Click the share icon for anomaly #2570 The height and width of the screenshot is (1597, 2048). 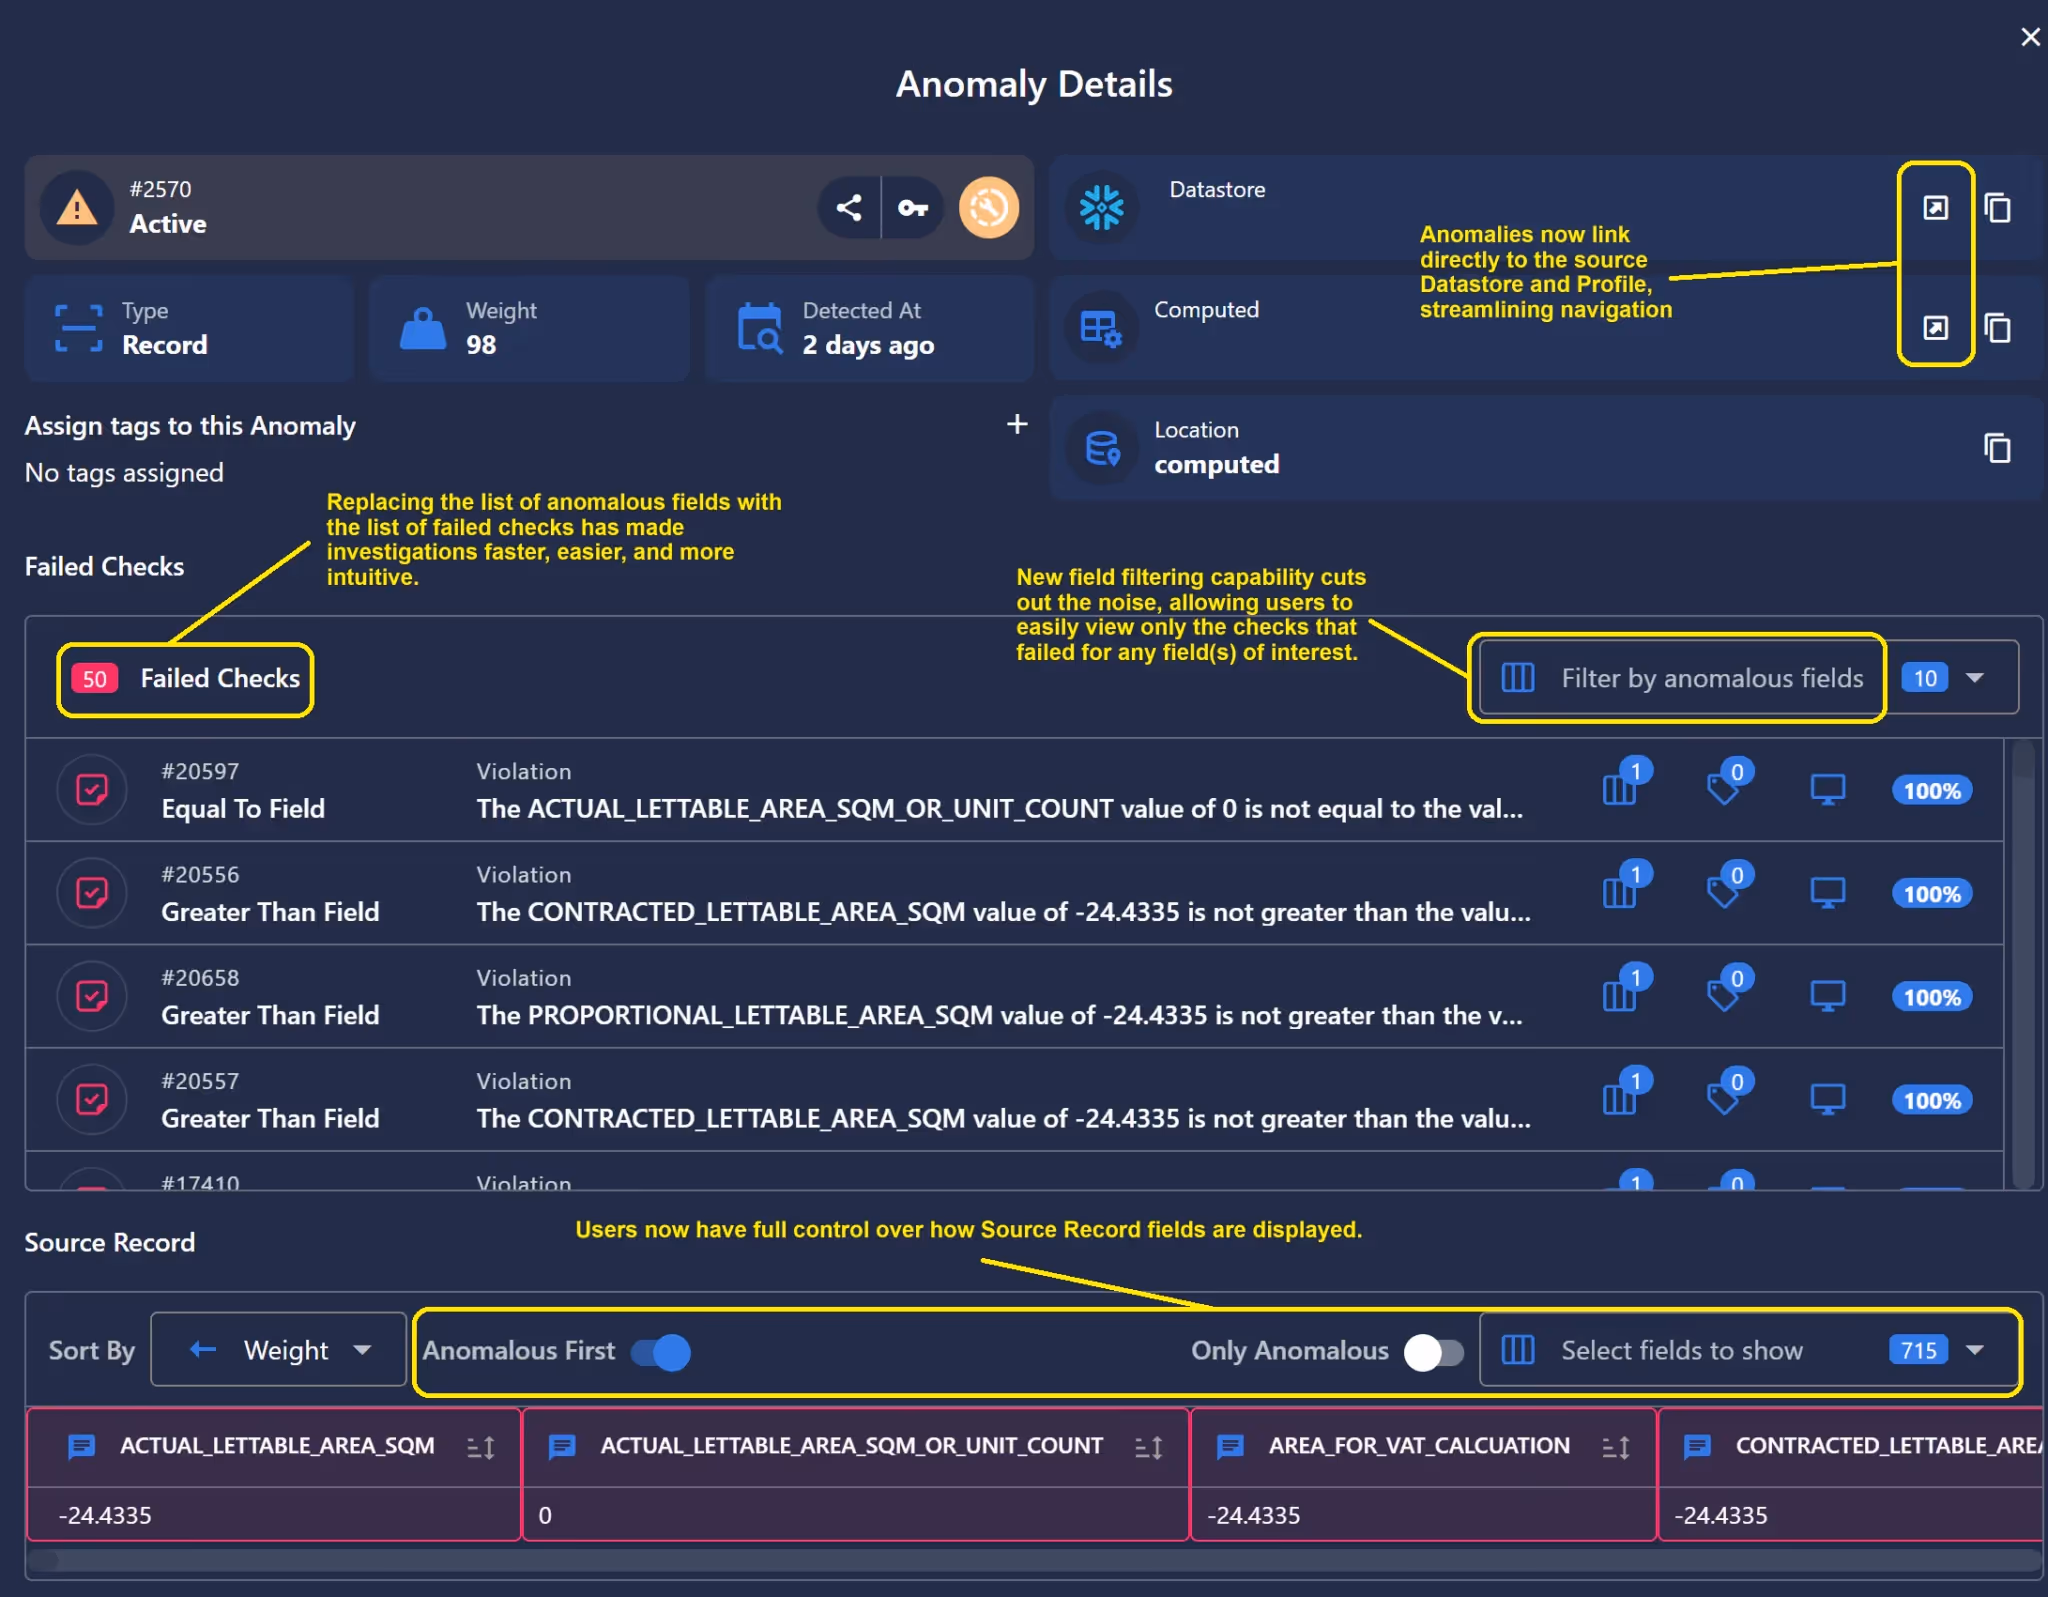849,208
